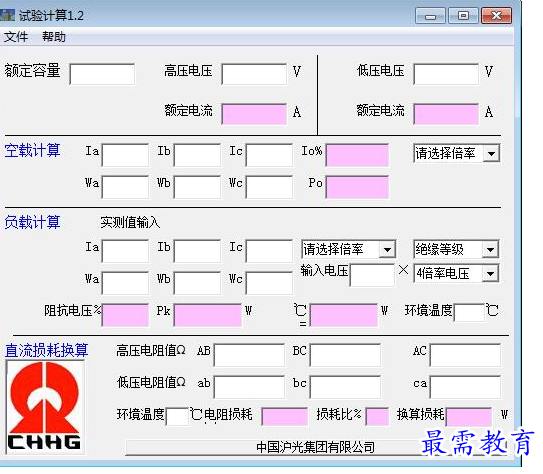Click the 高压电压 input field
This screenshot has width=543, height=474.
[254, 74]
